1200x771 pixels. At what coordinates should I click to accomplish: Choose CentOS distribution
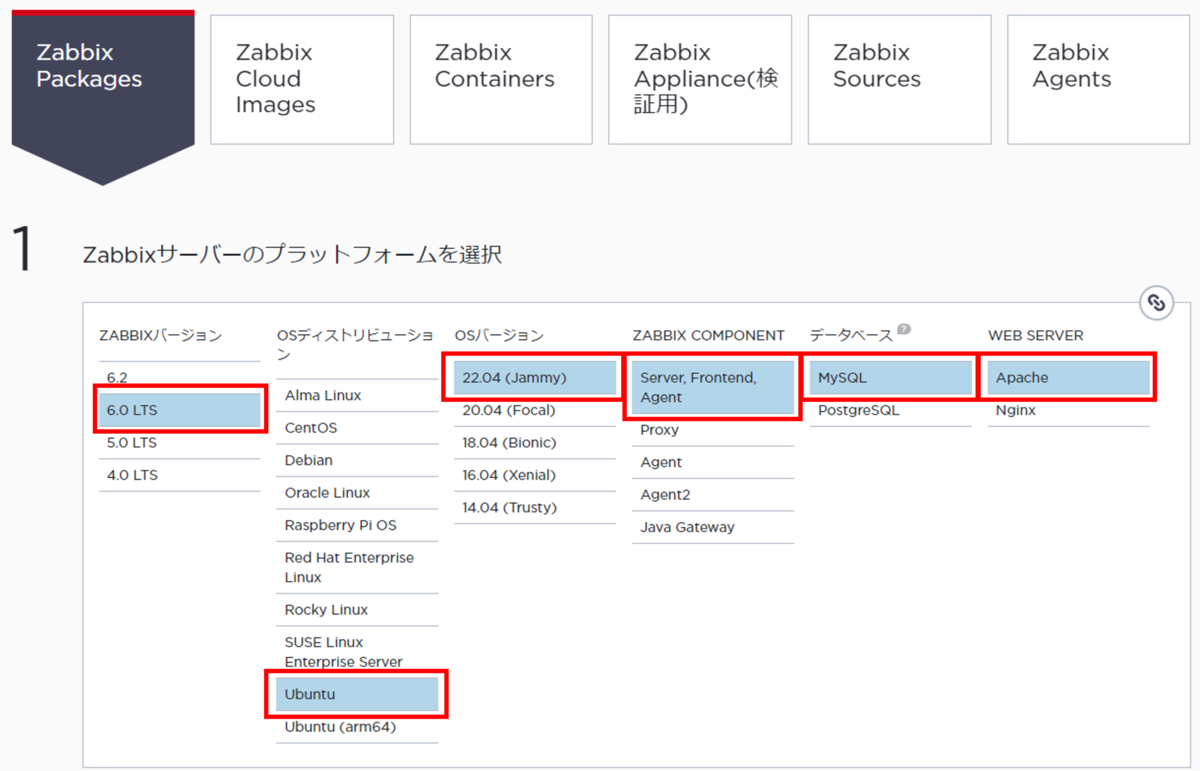tap(357, 428)
